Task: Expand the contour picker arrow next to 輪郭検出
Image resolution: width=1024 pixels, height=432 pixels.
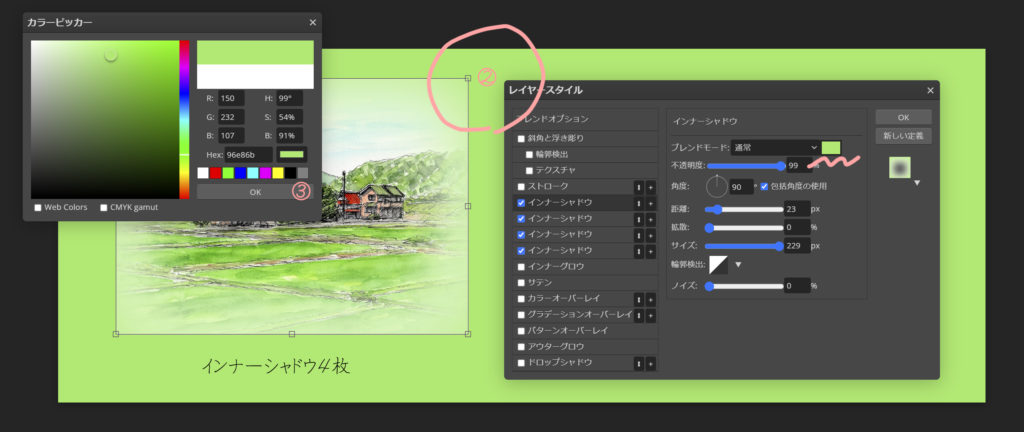Action: [739, 265]
